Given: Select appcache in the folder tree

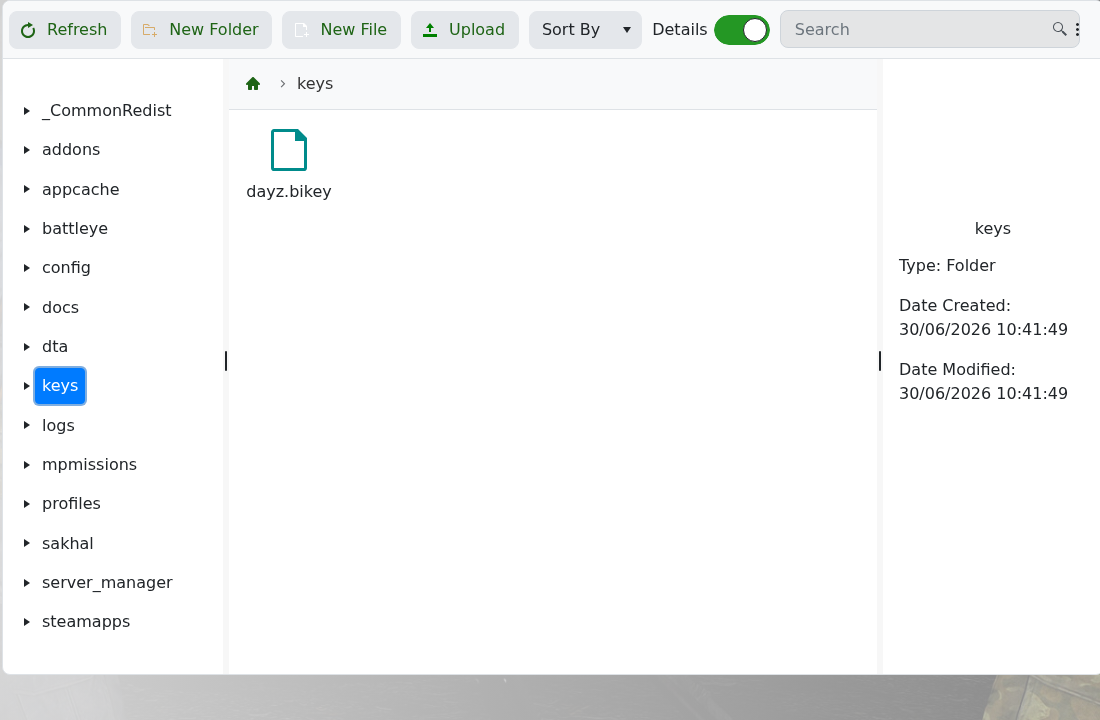Looking at the screenshot, I should tap(81, 189).
